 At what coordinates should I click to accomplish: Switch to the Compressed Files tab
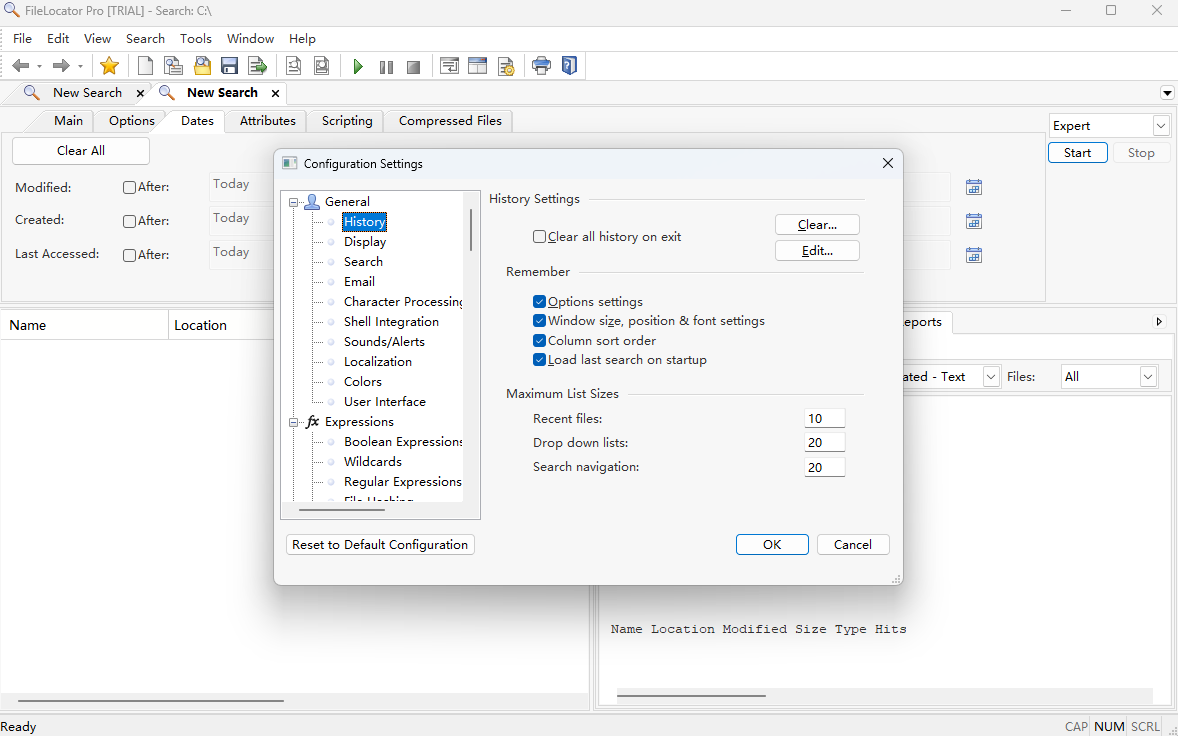click(450, 121)
